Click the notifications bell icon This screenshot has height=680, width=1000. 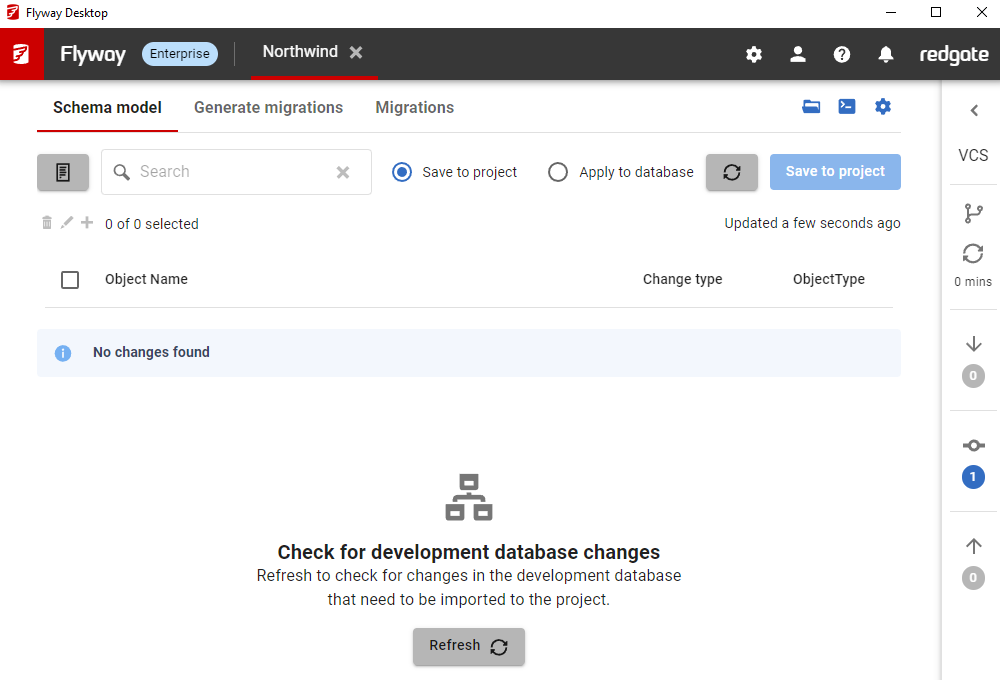886,55
